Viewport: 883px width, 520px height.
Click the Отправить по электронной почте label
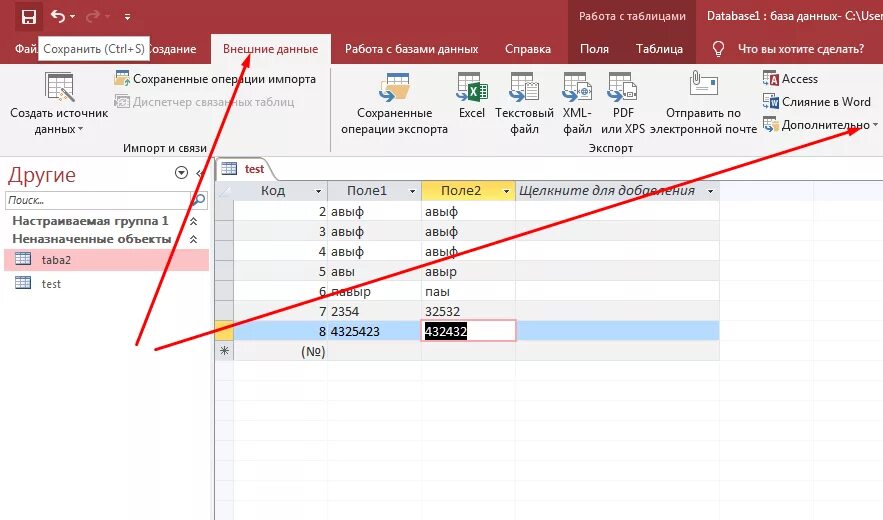click(x=703, y=121)
